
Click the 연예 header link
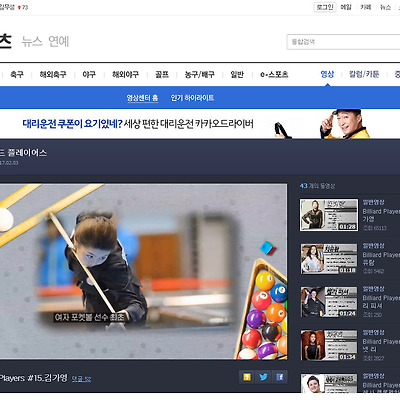tap(59, 41)
